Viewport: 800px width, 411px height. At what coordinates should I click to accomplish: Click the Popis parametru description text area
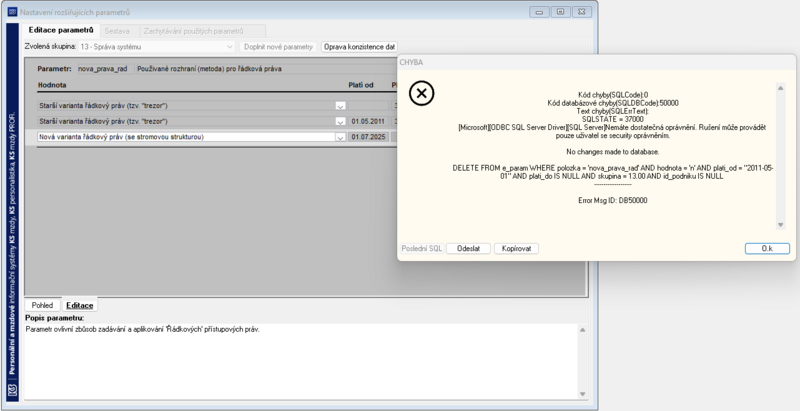(301, 362)
